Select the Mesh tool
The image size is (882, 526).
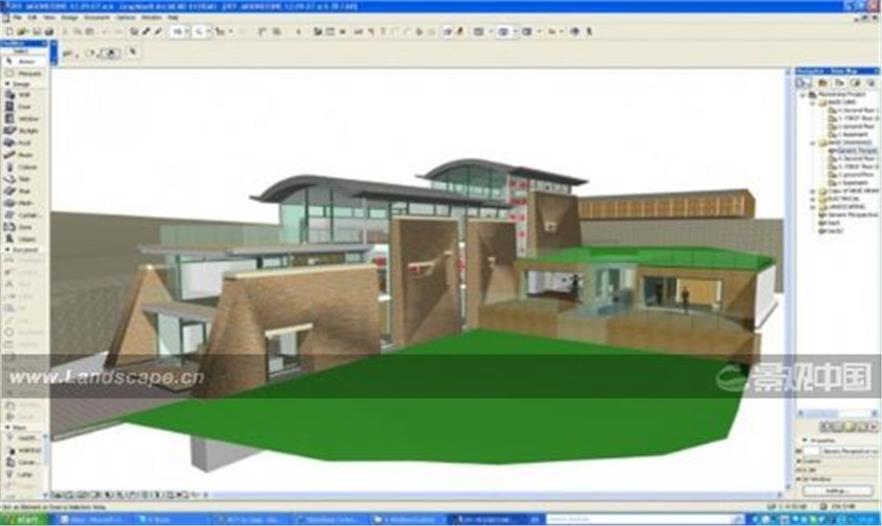point(22,201)
